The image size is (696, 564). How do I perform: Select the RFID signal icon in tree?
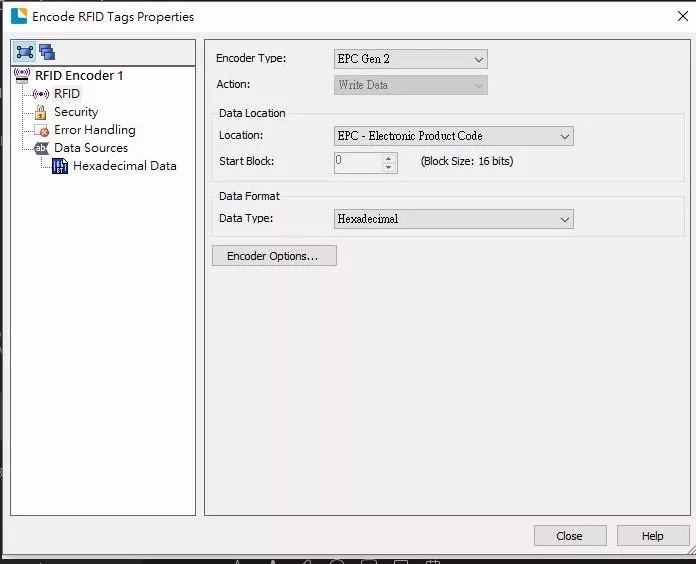41,94
